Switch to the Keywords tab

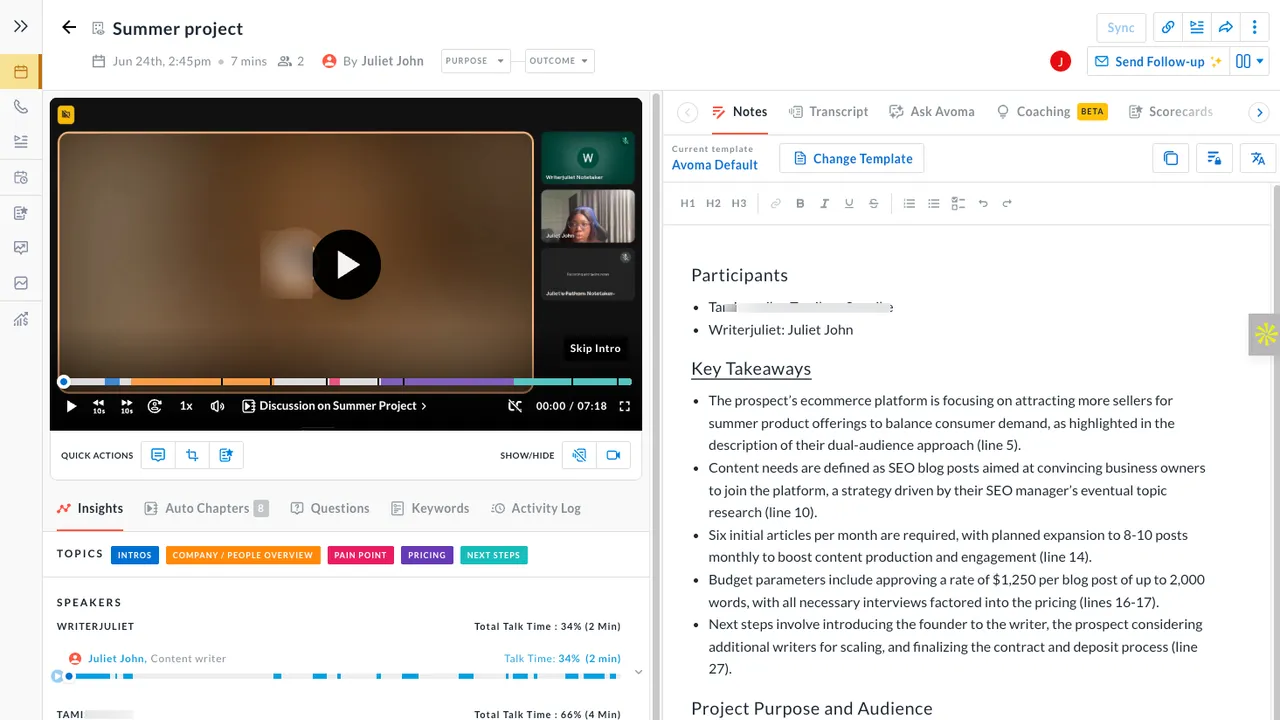[430, 508]
